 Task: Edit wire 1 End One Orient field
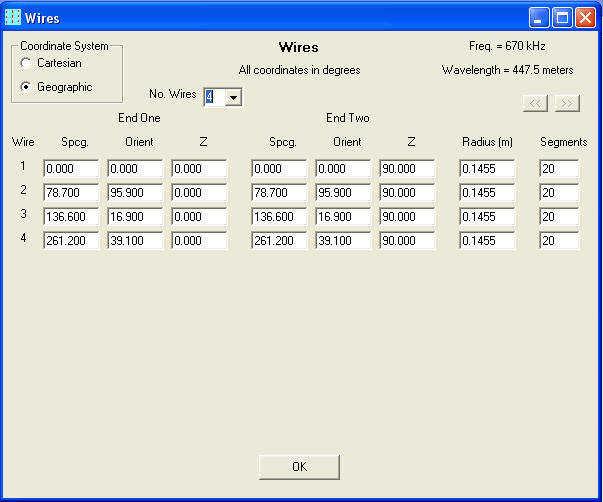[135, 168]
